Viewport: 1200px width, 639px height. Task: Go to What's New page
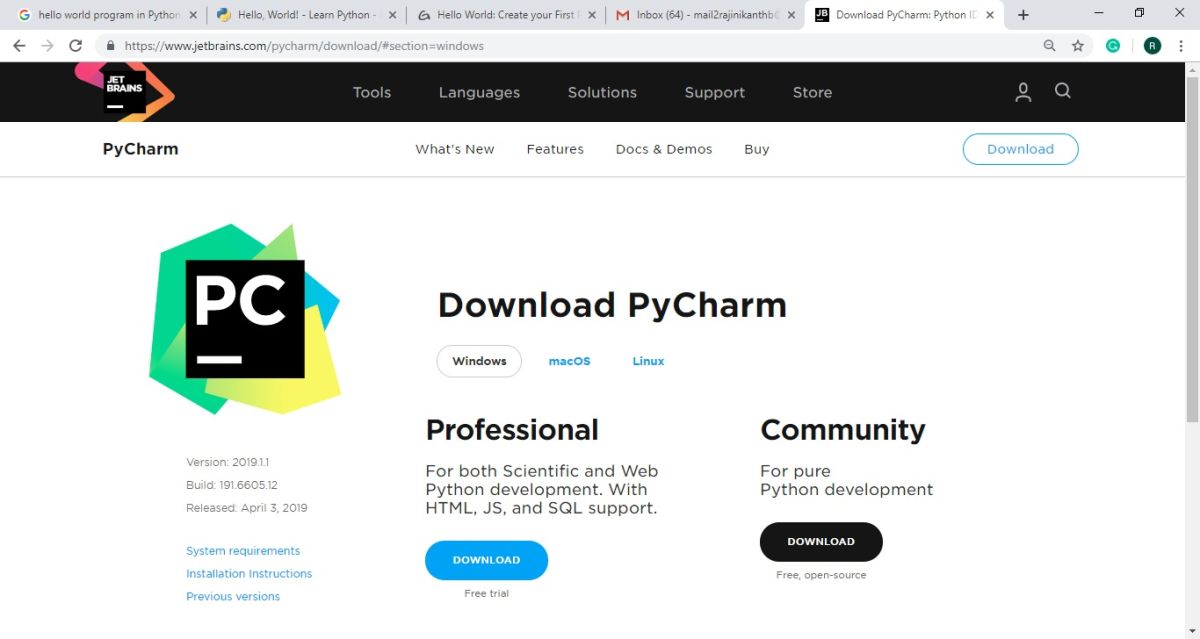[x=455, y=149]
